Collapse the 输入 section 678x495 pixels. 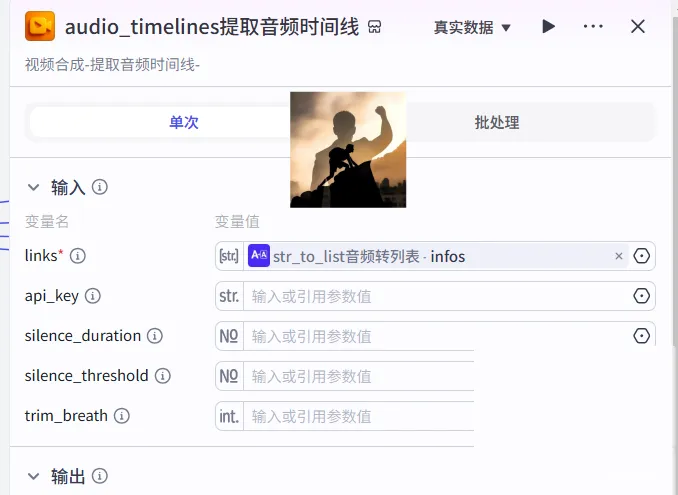pos(33,187)
